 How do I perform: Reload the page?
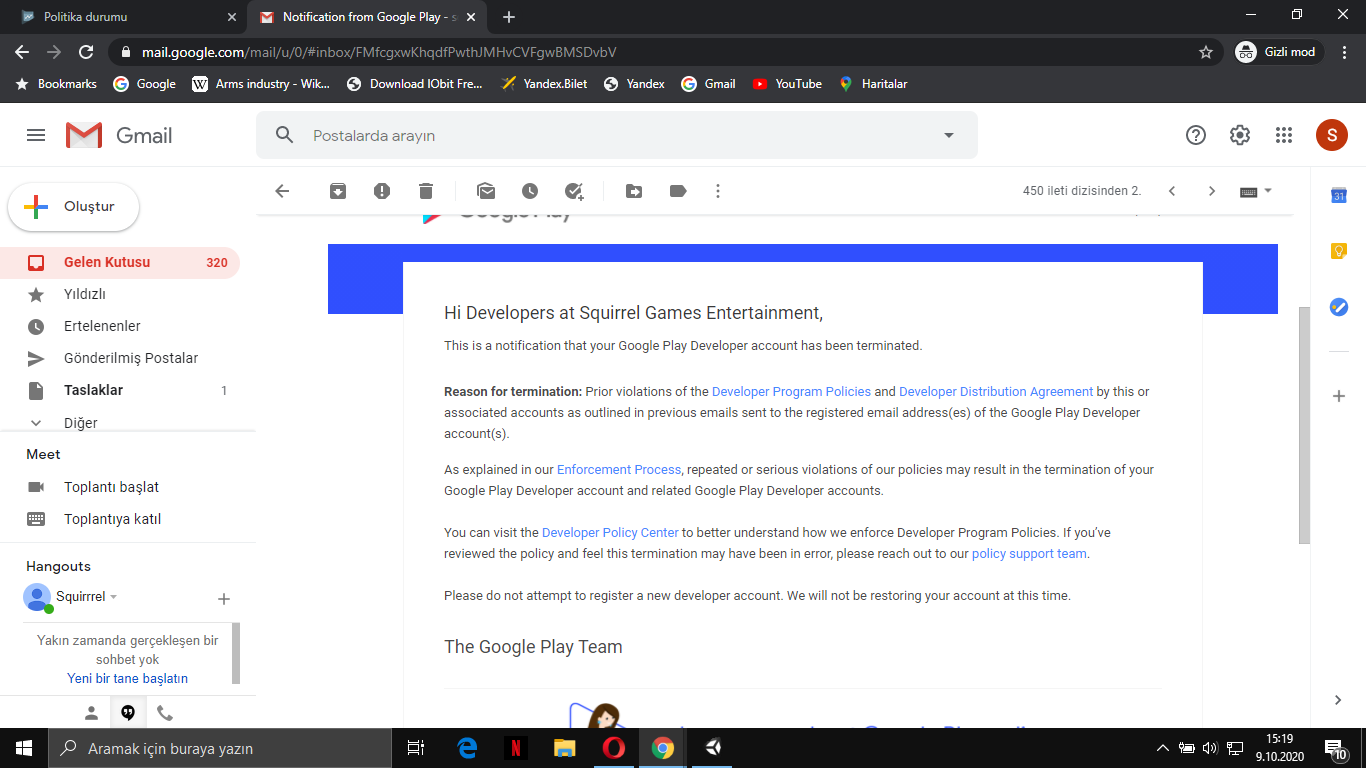86,52
